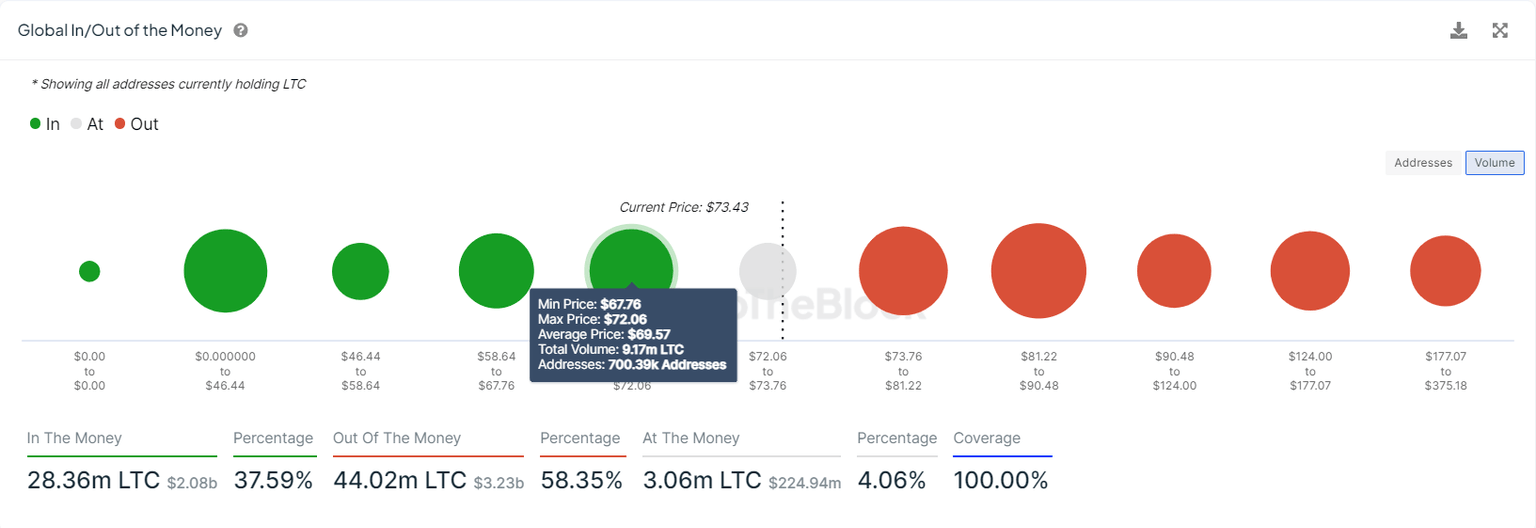Click the largest red bubble $81.22 to $90.48
Image resolution: width=1536 pixels, height=528 pixels.
coord(1039,271)
